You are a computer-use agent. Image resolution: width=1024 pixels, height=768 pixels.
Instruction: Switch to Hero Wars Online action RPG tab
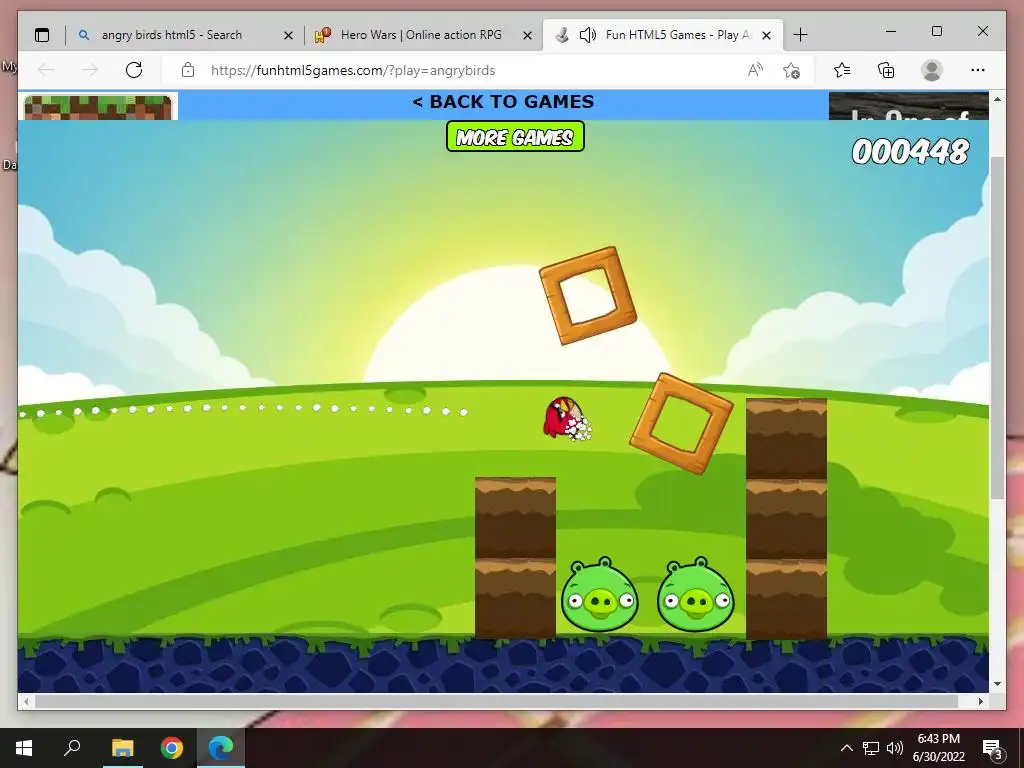[421, 35]
